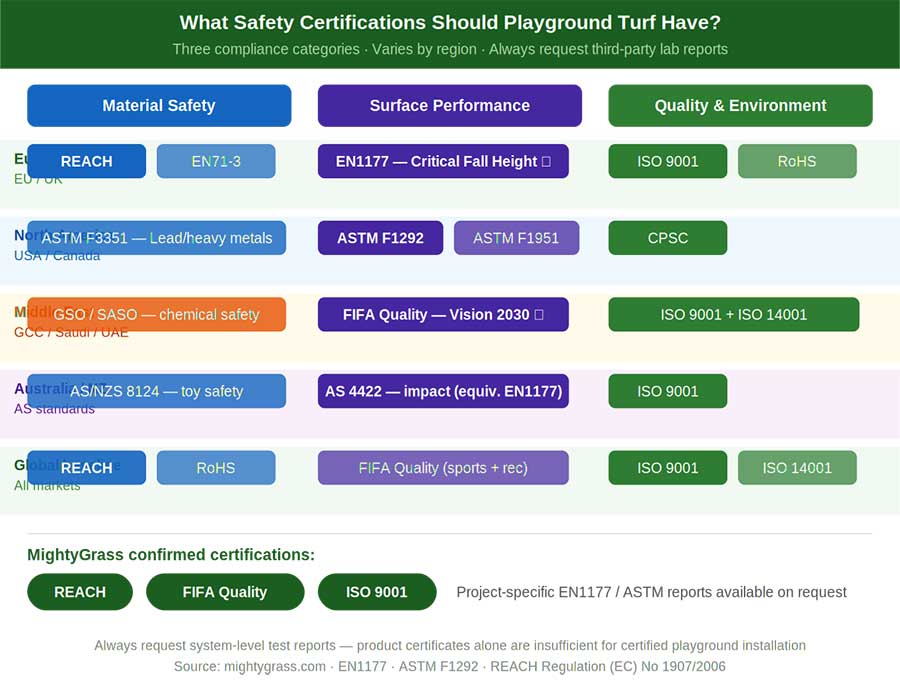Select the CPSC badge for North America
Viewport: 900px width, 687px height.
click(x=667, y=238)
